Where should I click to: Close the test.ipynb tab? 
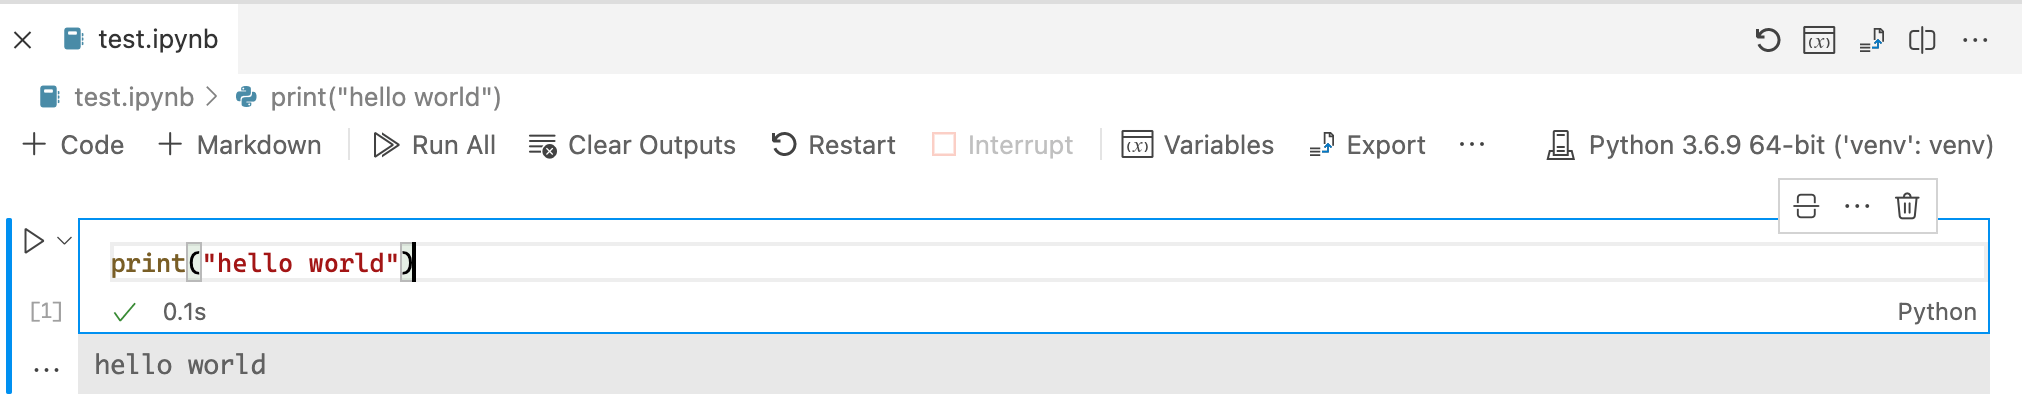[x=23, y=40]
